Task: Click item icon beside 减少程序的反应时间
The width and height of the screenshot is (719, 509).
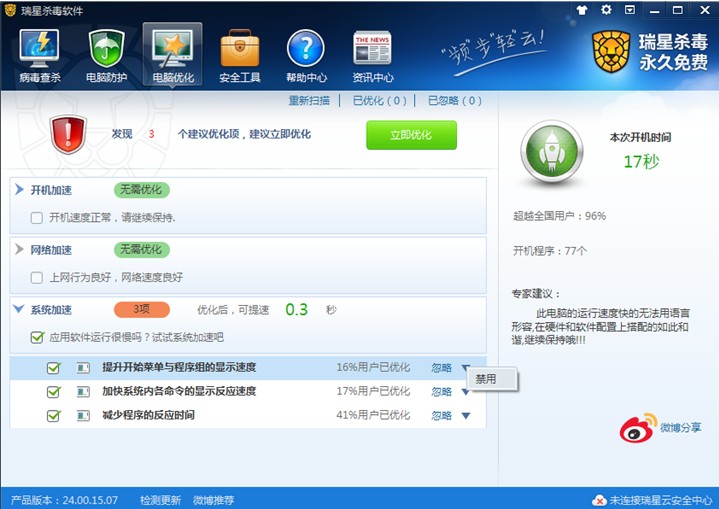Action: pos(83,416)
